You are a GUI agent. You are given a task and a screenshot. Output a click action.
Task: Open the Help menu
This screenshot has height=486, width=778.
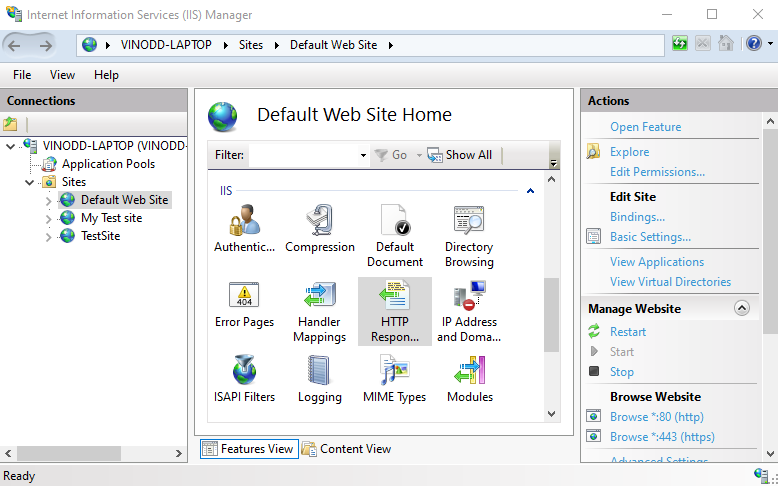click(x=106, y=75)
